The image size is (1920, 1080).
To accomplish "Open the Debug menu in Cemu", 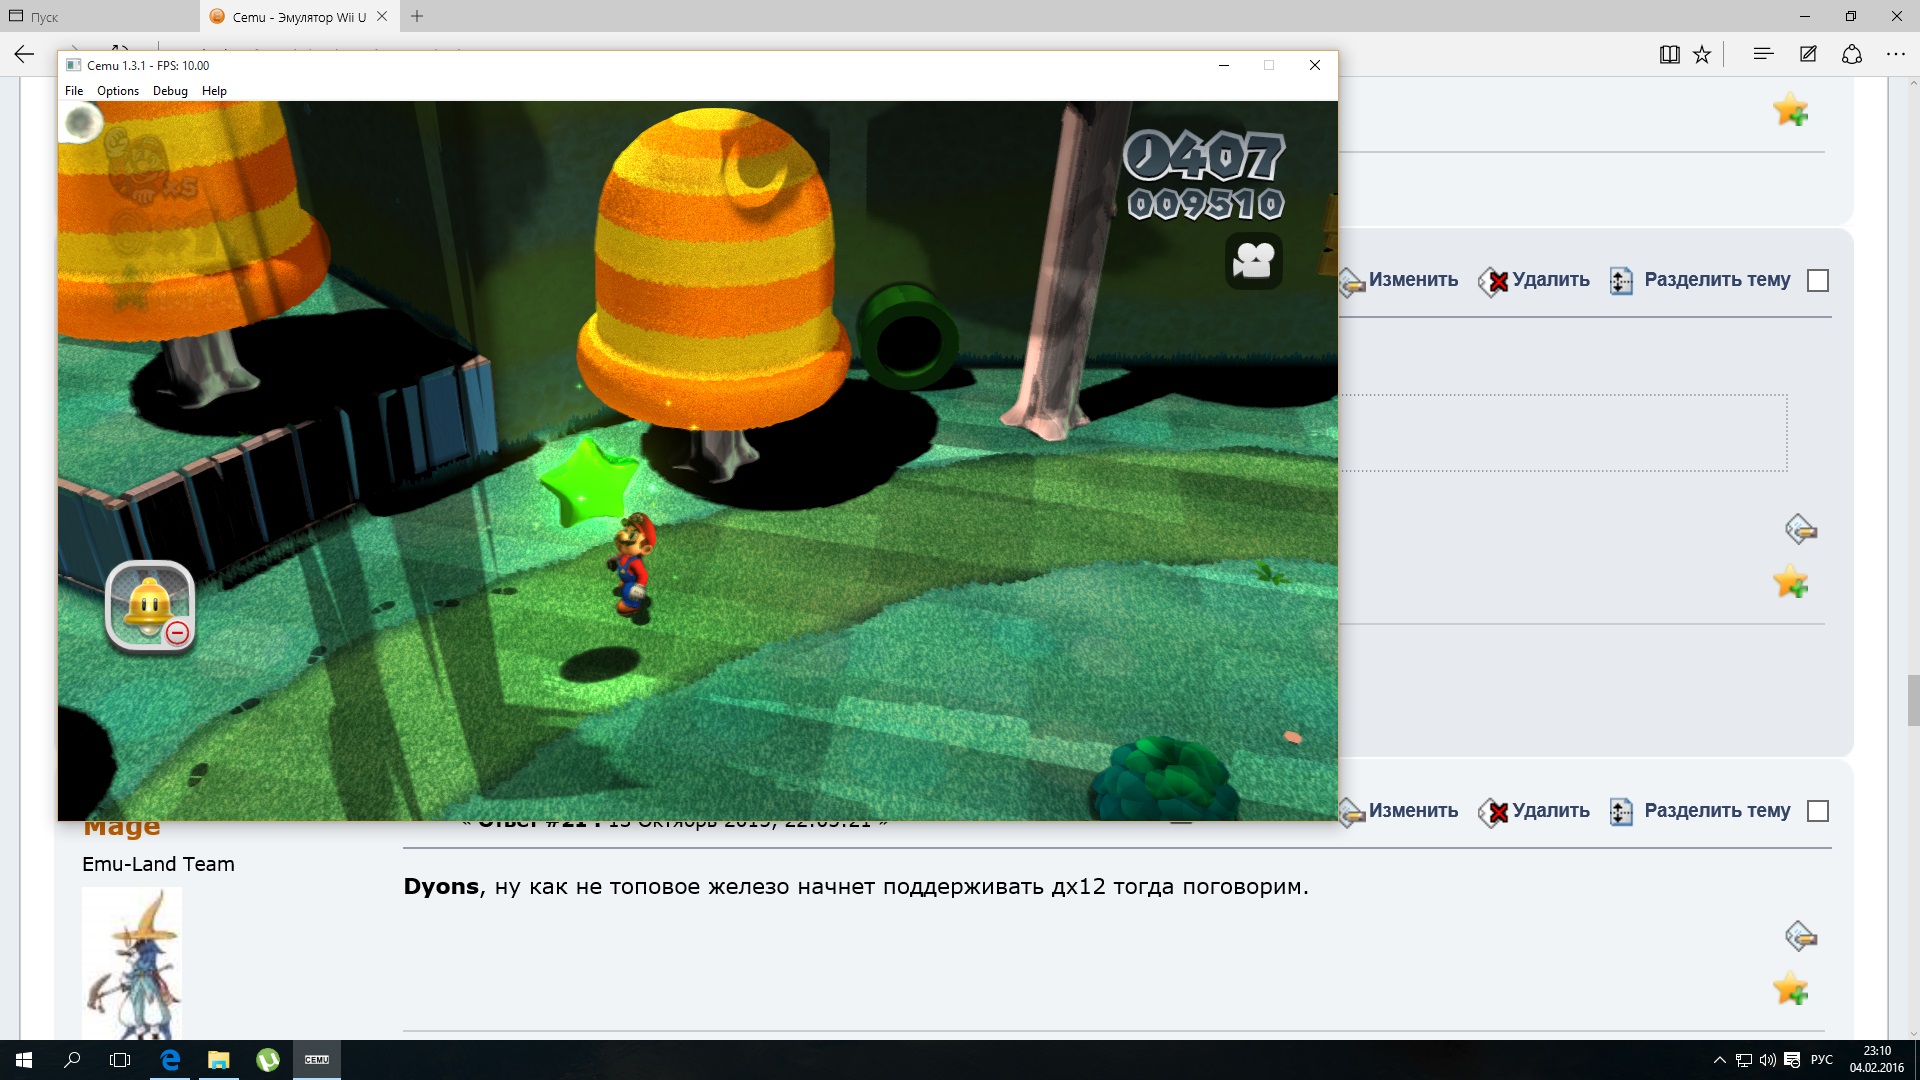I will click(170, 90).
